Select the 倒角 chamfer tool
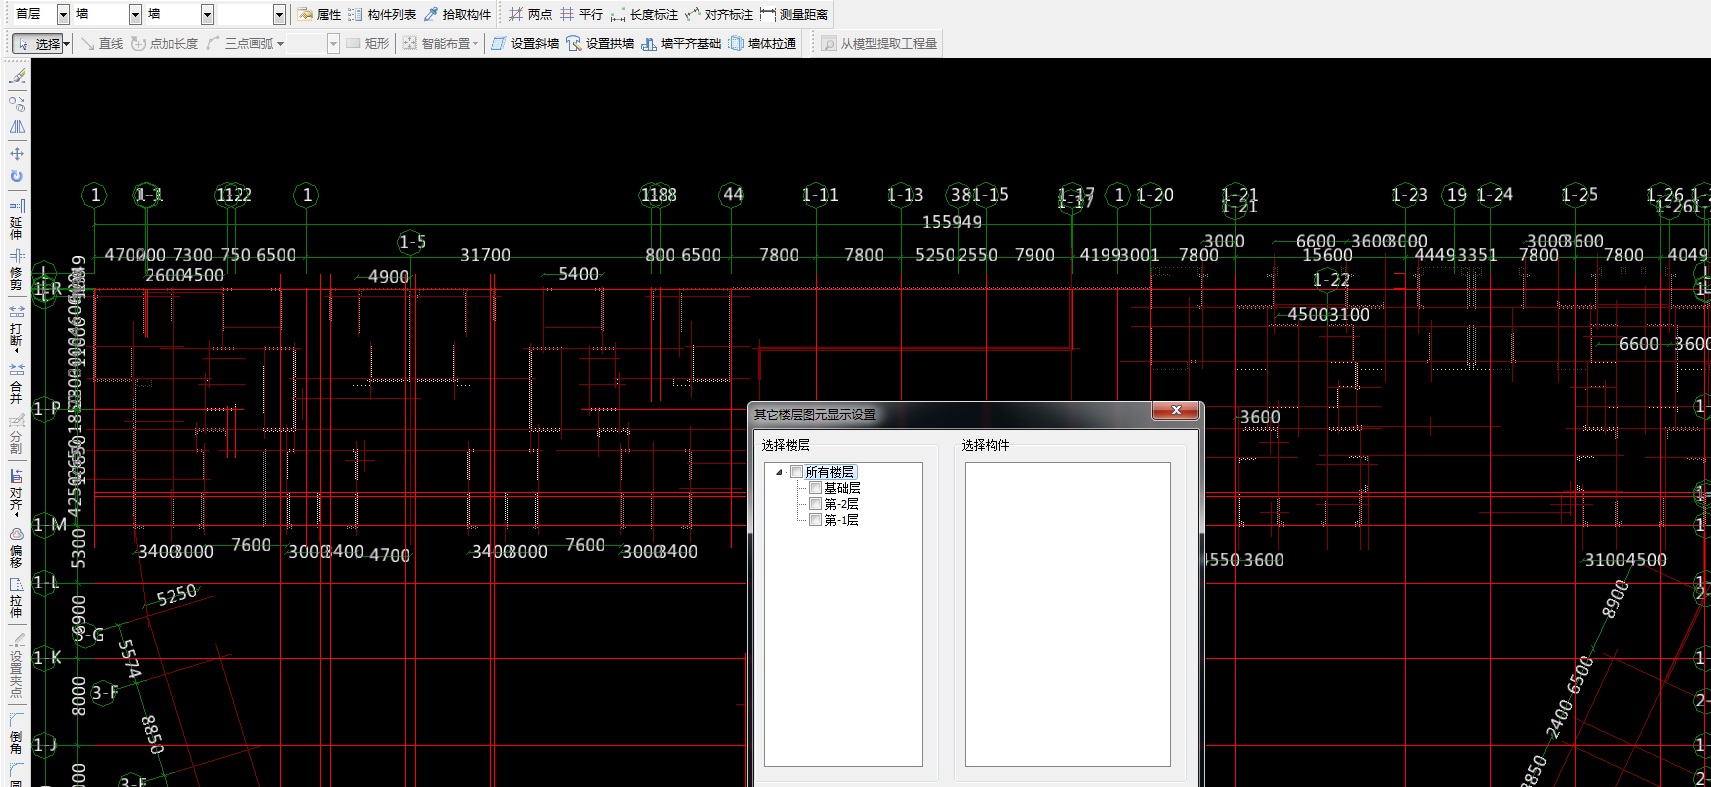The width and height of the screenshot is (1711, 787). (x=17, y=733)
